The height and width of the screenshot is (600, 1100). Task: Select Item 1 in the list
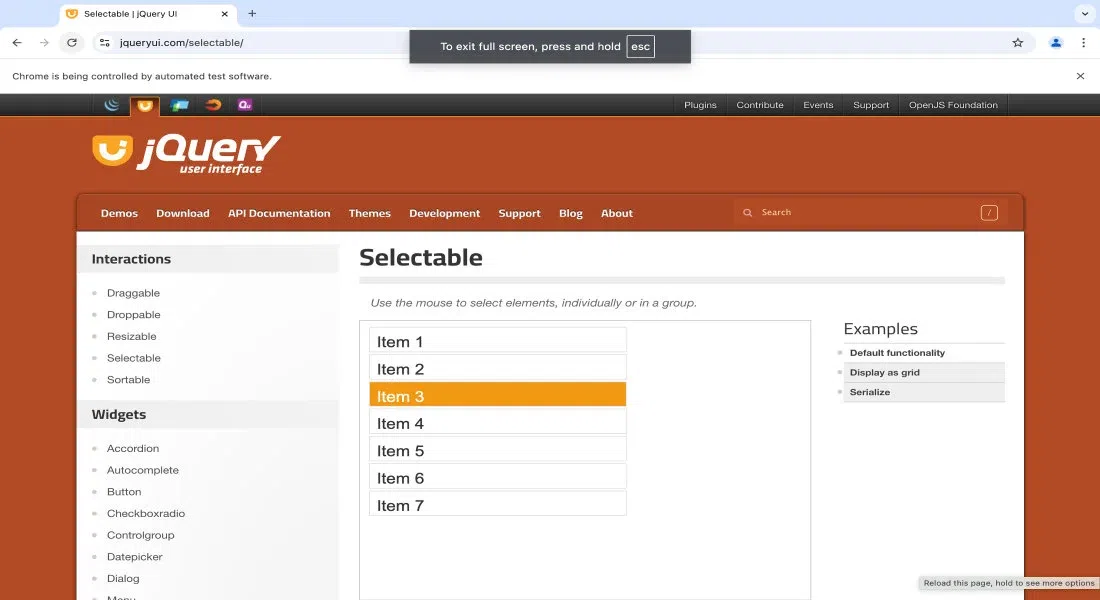click(x=497, y=340)
